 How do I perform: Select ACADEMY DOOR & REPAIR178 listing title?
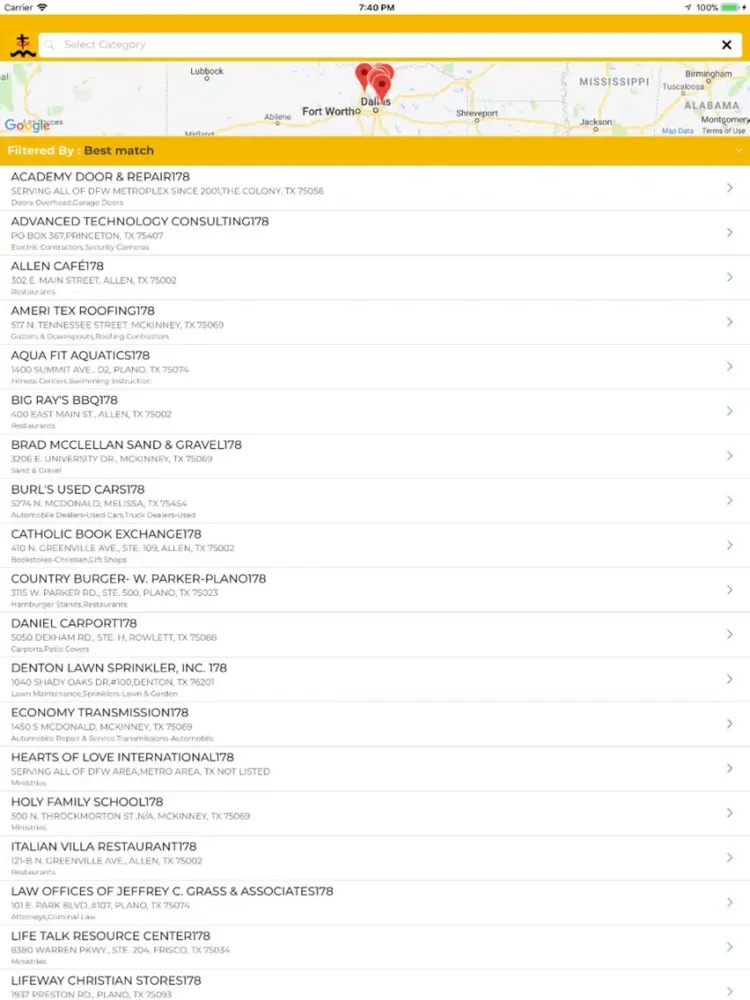pyautogui.click(x=100, y=177)
